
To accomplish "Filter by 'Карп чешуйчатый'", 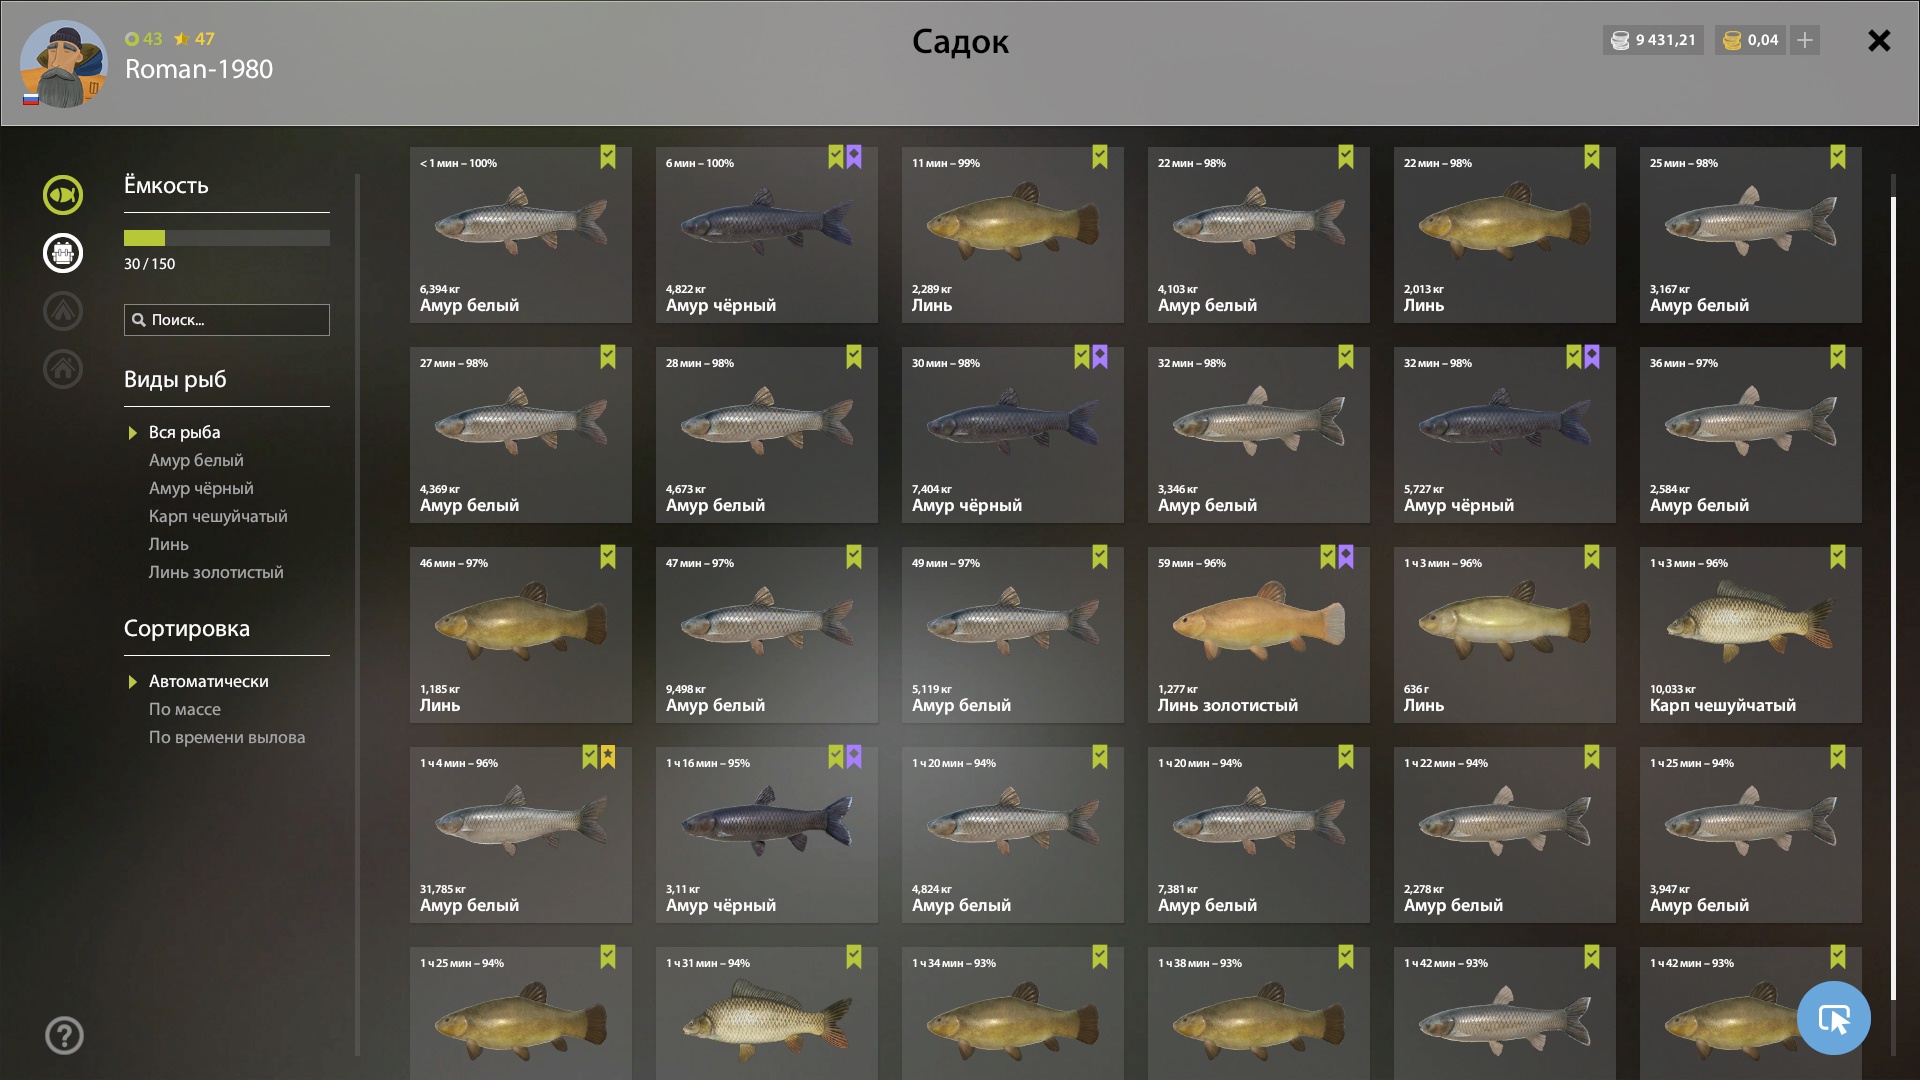I will point(218,516).
